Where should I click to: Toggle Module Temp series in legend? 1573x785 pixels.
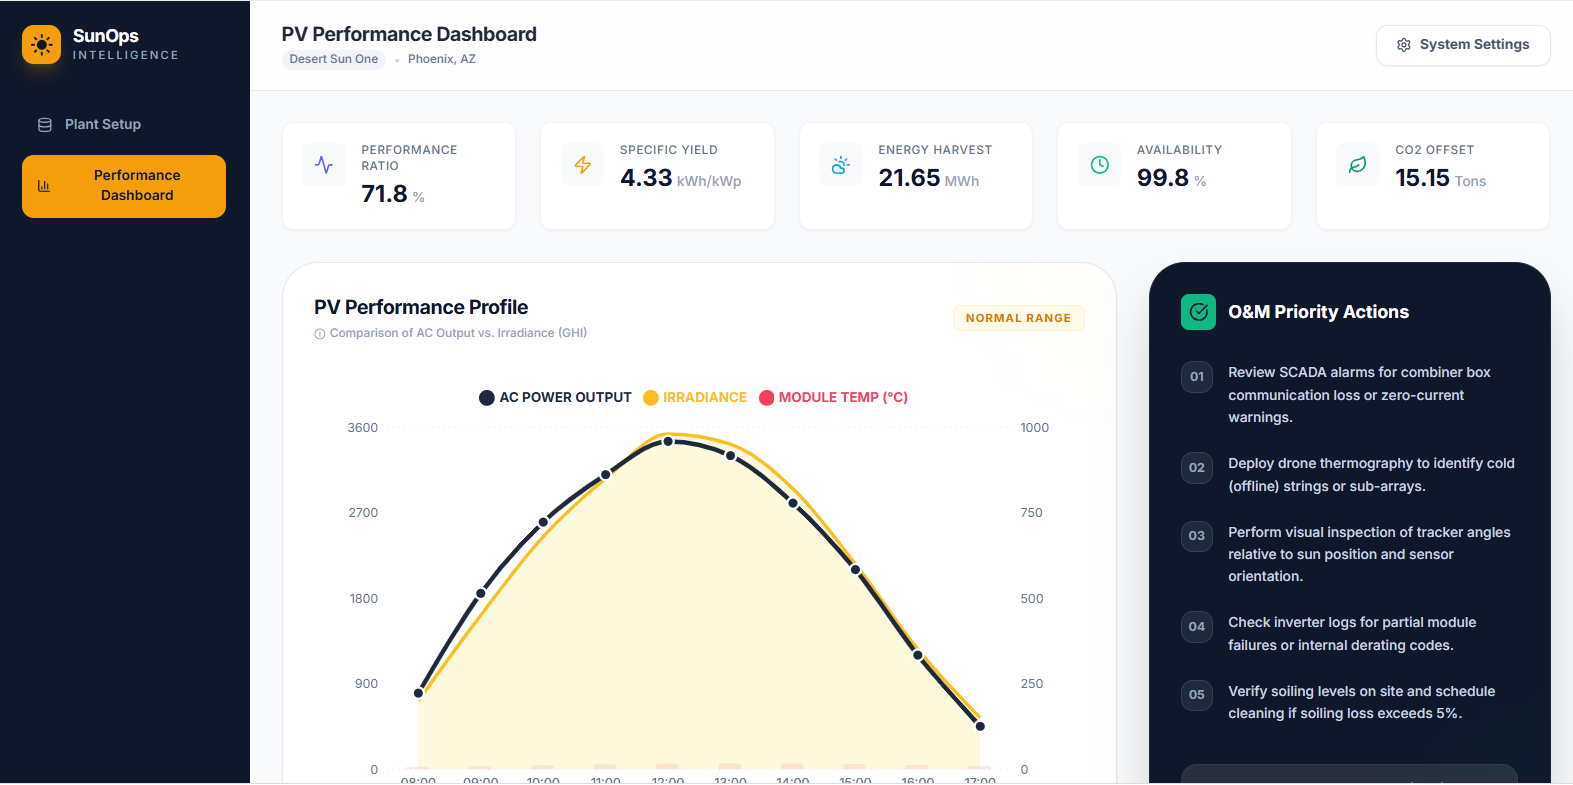tap(833, 398)
